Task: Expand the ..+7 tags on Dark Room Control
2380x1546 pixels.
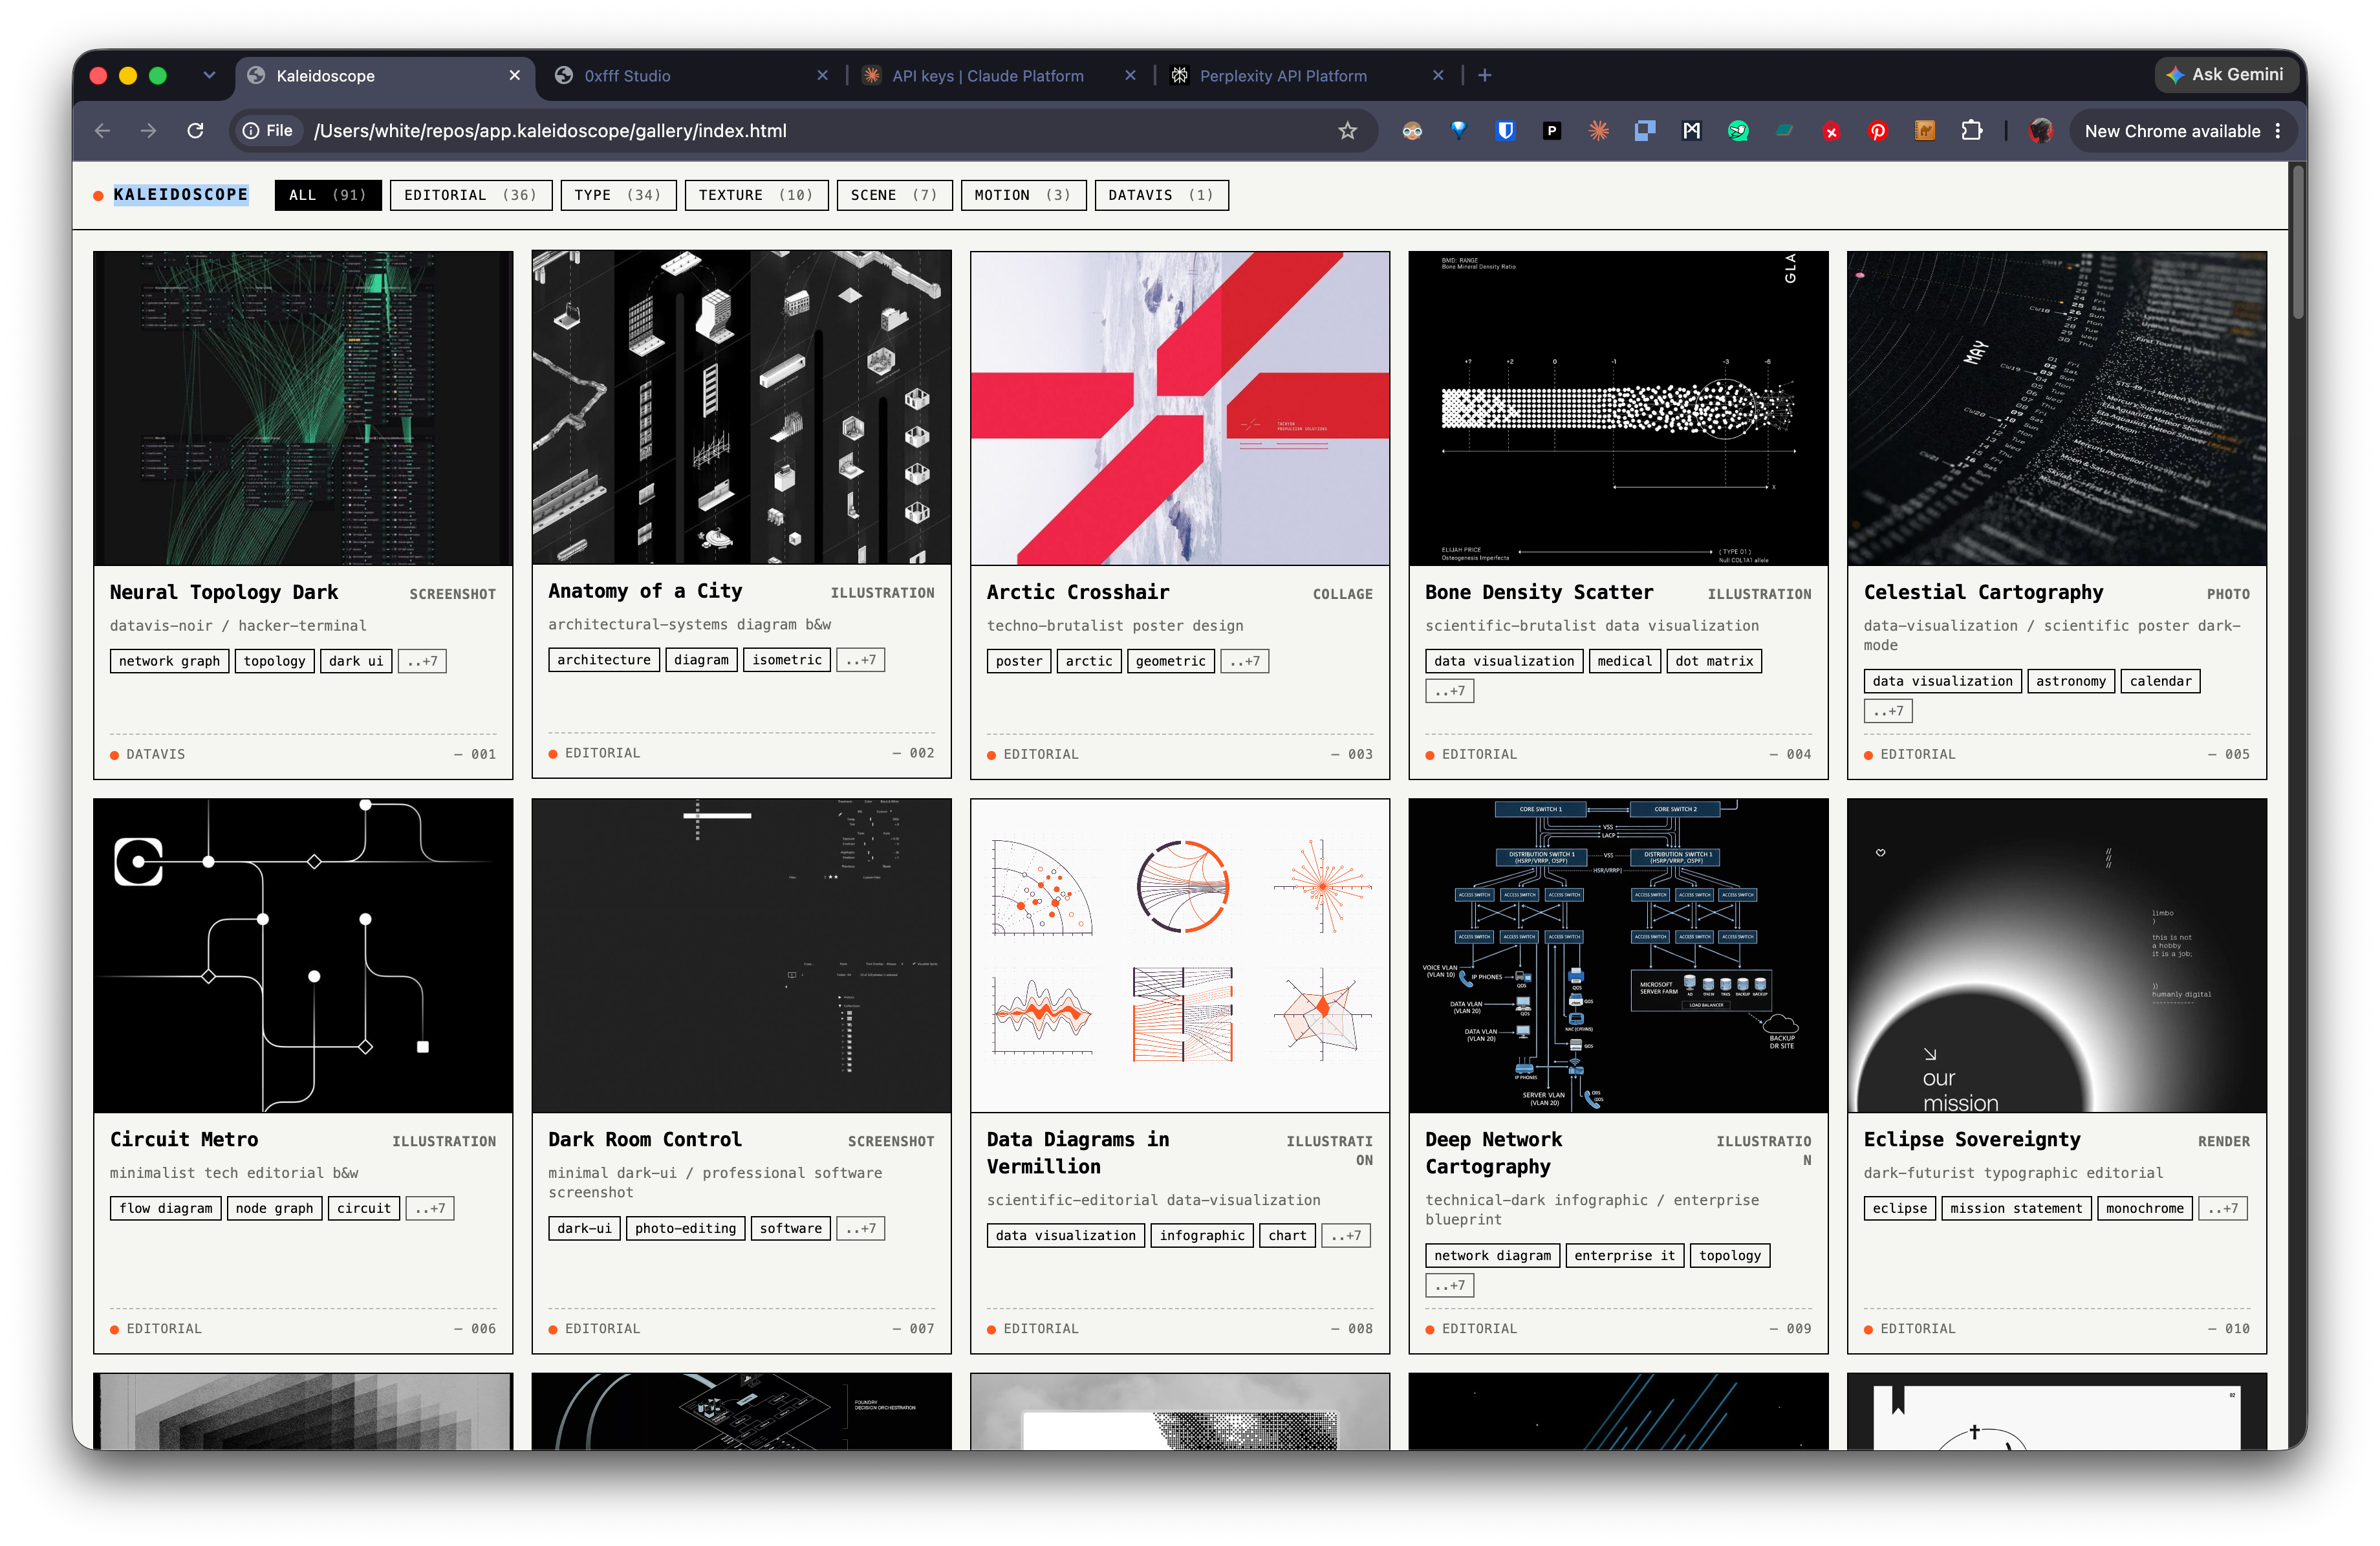Action: coord(861,1228)
